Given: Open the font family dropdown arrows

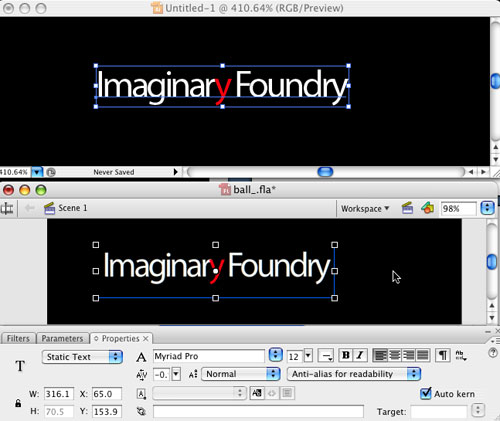Looking at the screenshot, I should [x=275, y=355].
